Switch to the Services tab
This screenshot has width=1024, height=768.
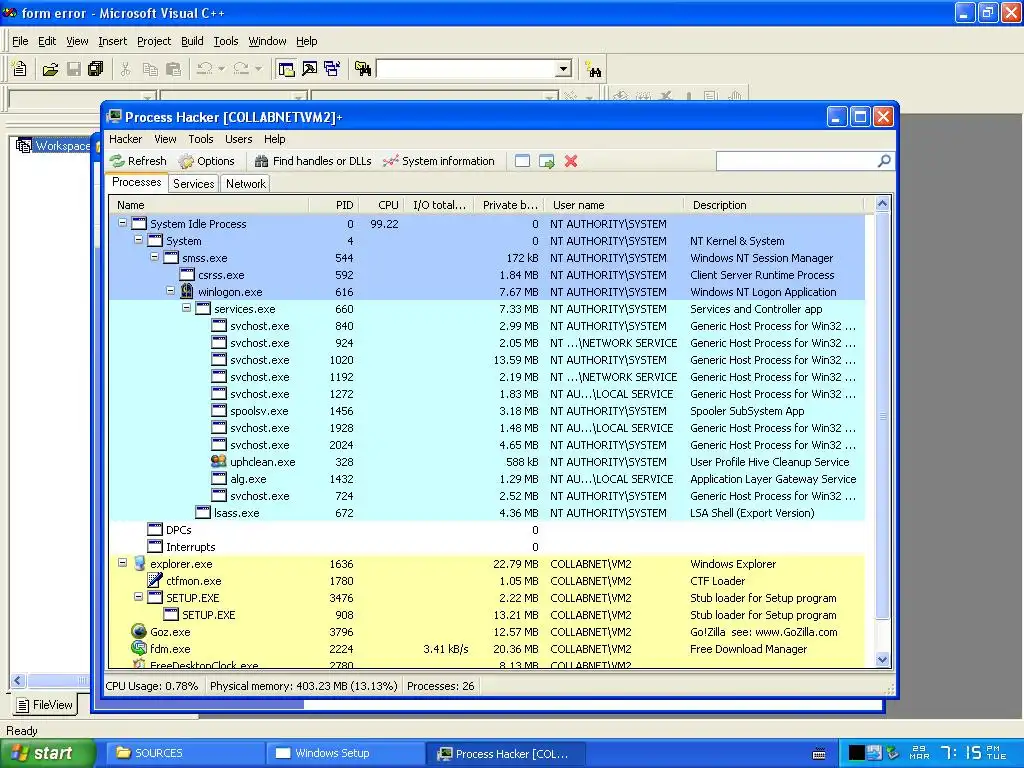click(193, 184)
